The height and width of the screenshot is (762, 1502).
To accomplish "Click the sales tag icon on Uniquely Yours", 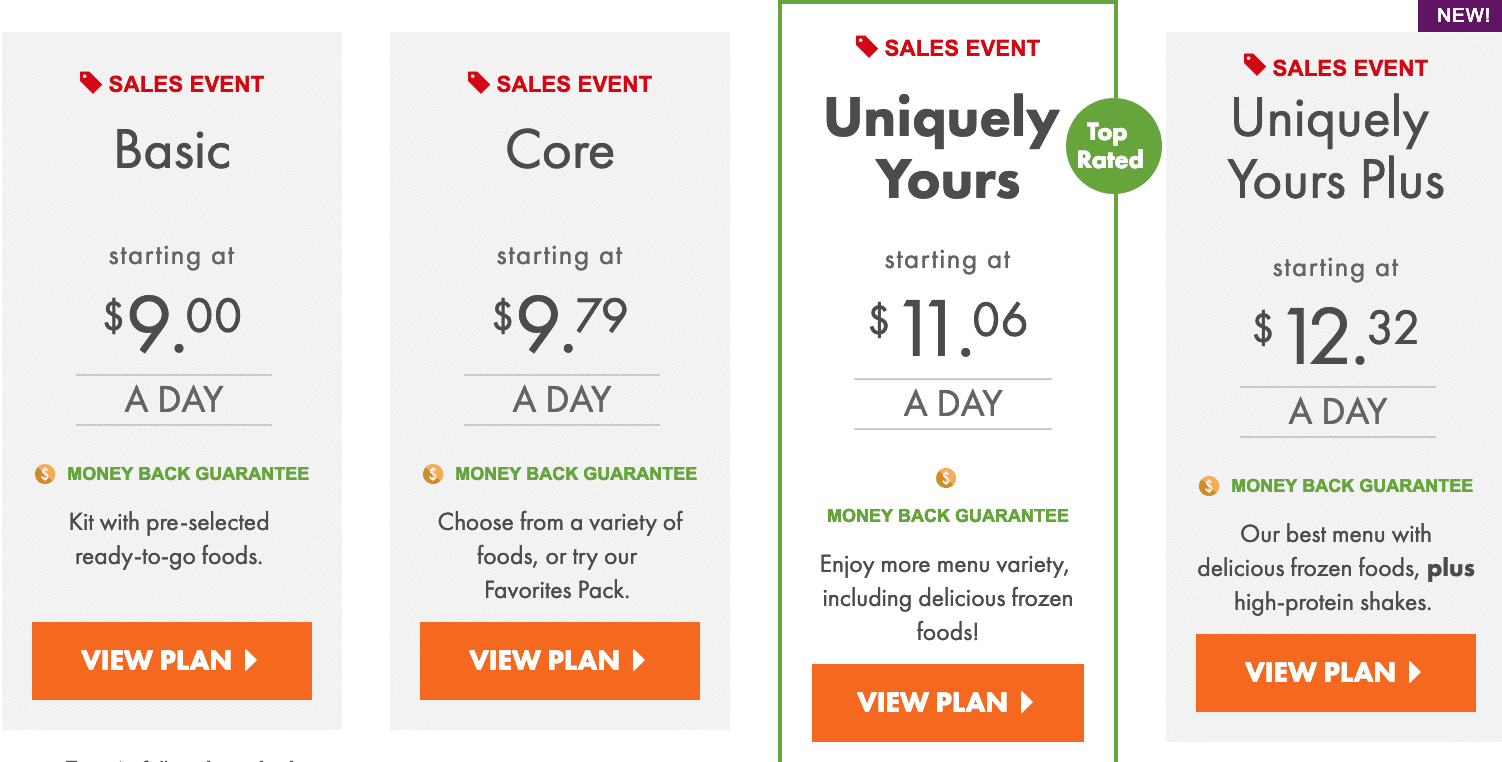I will click(x=867, y=47).
